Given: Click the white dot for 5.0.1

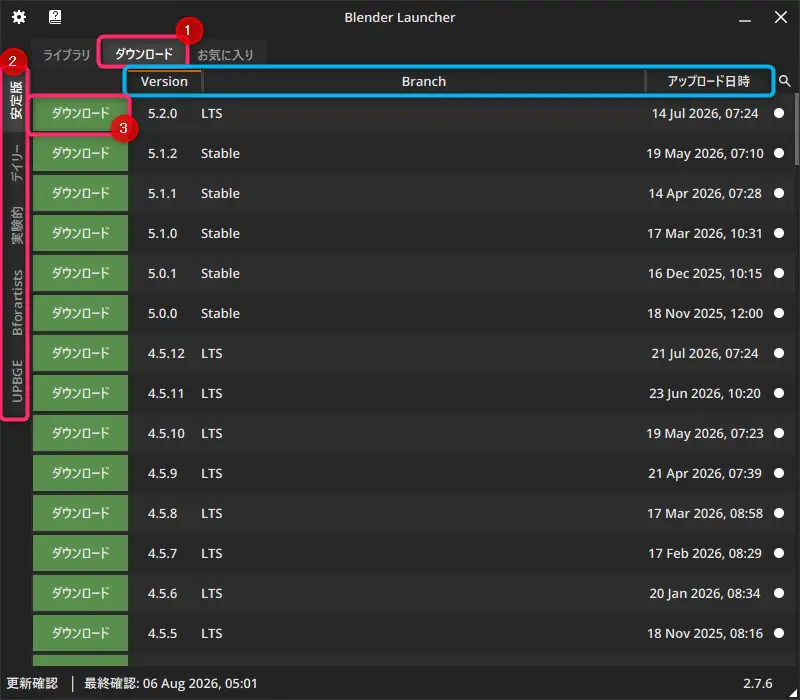Looking at the screenshot, I should point(779,273).
